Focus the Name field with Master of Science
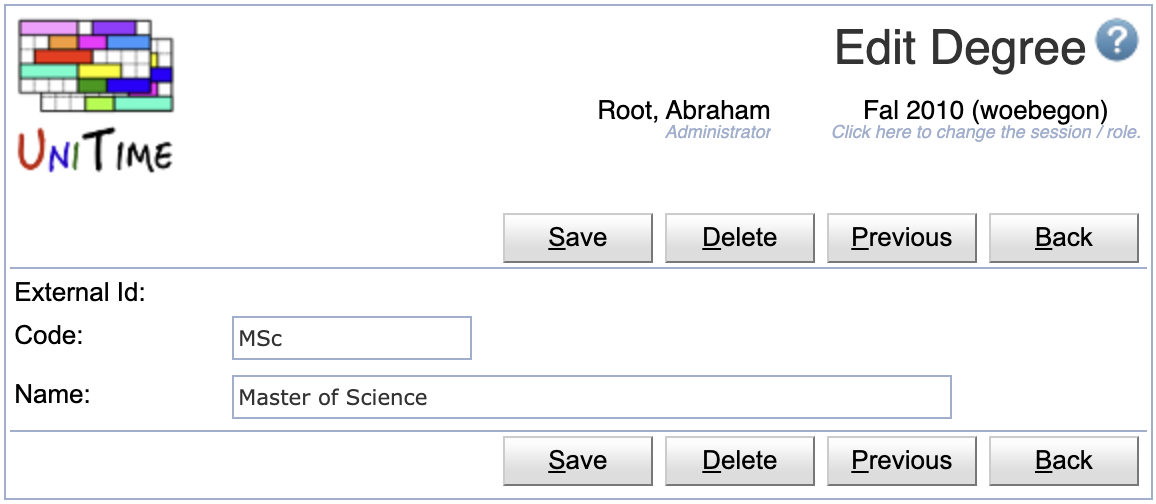 pos(591,397)
